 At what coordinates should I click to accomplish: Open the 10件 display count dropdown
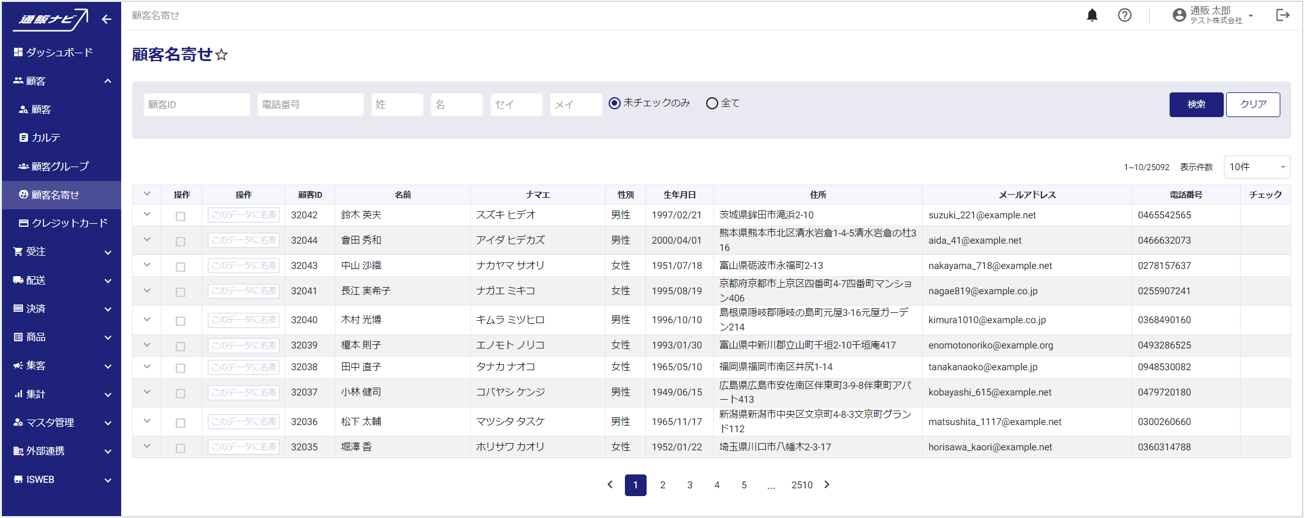point(1257,167)
